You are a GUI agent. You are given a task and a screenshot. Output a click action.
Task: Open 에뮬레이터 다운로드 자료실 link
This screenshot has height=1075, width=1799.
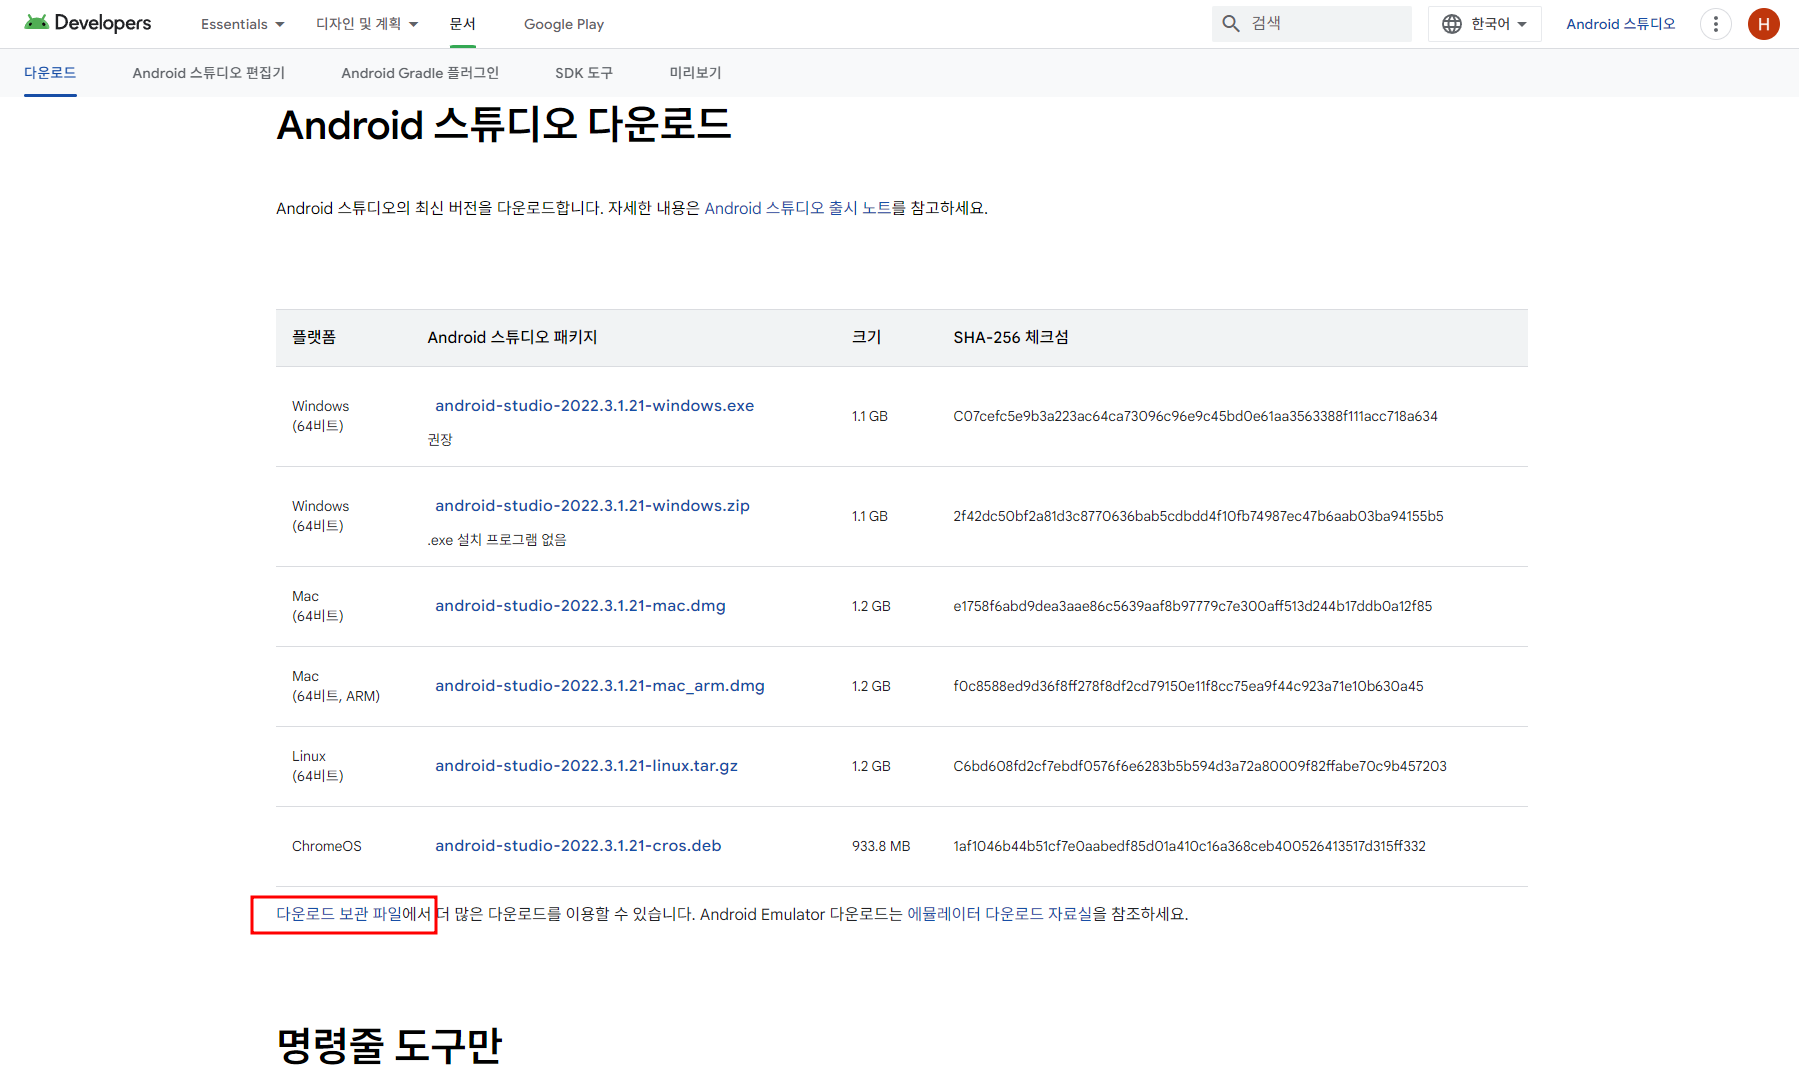pos(999,914)
